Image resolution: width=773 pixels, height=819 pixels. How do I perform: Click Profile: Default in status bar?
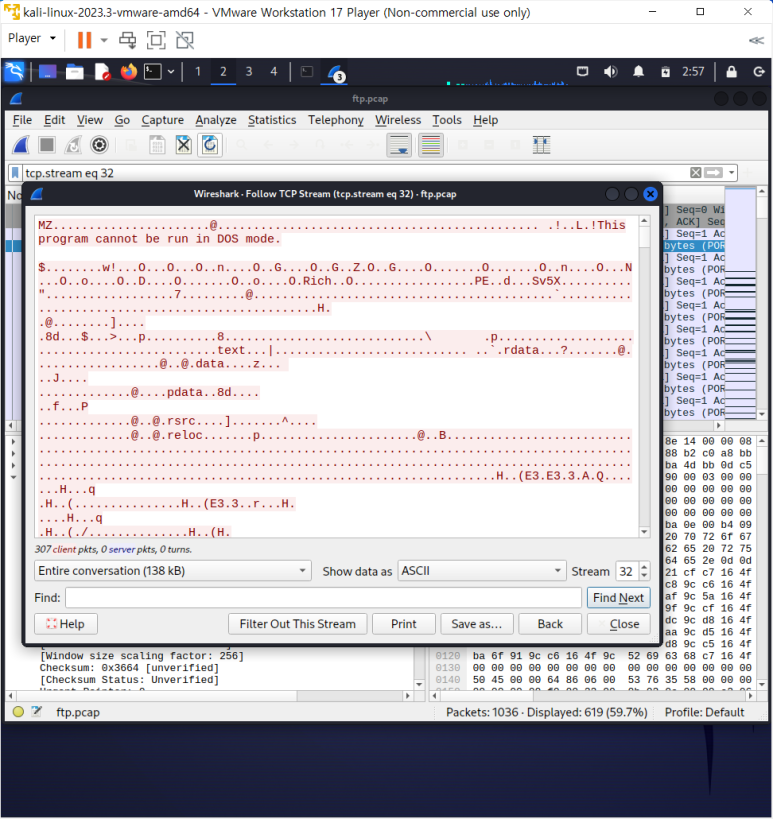pyautogui.click(x=704, y=712)
